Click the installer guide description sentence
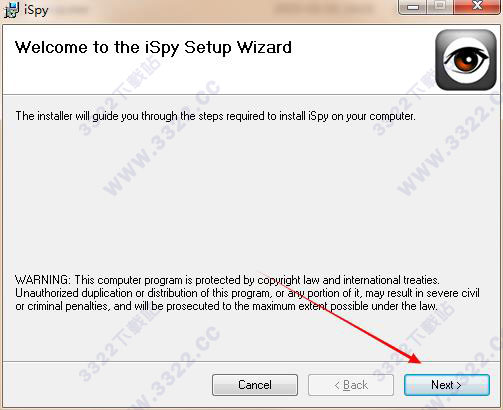Screen dimensions: 503x410 (x=216, y=116)
